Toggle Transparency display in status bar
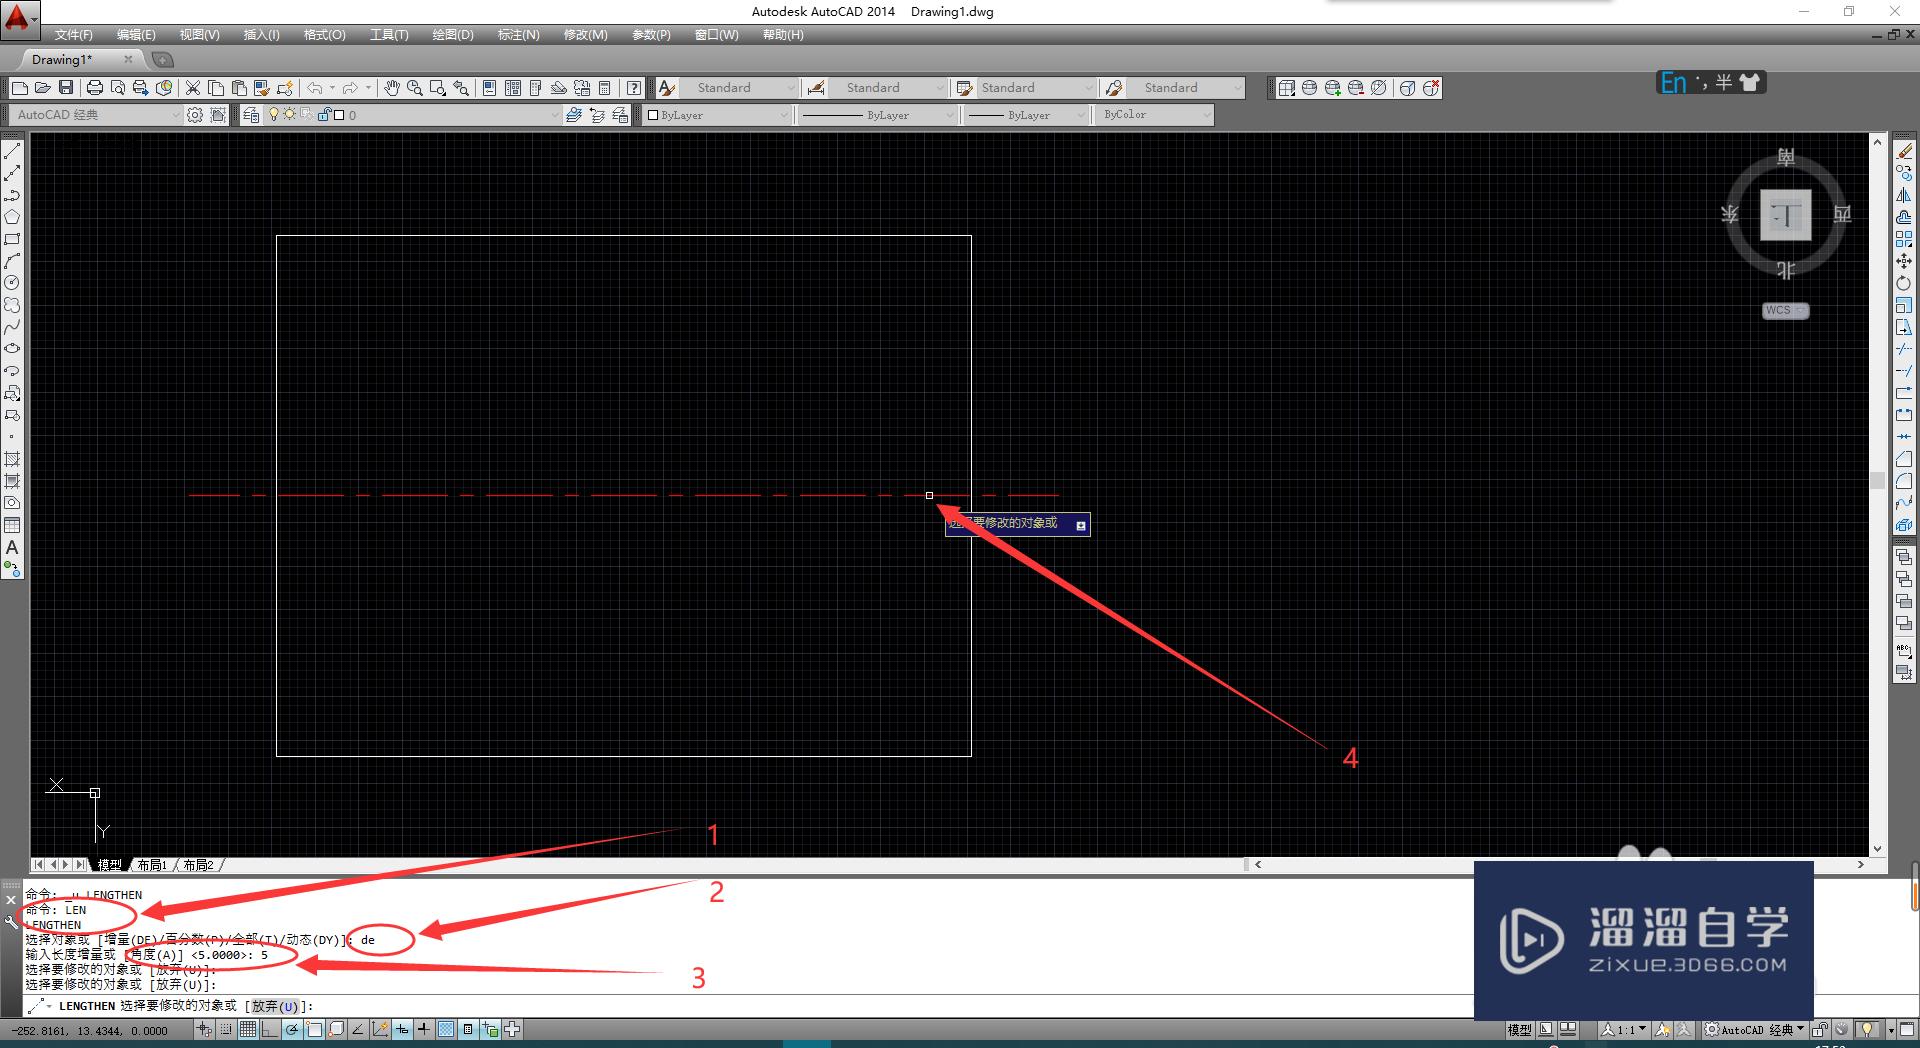The width and height of the screenshot is (1920, 1048). (446, 1029)
